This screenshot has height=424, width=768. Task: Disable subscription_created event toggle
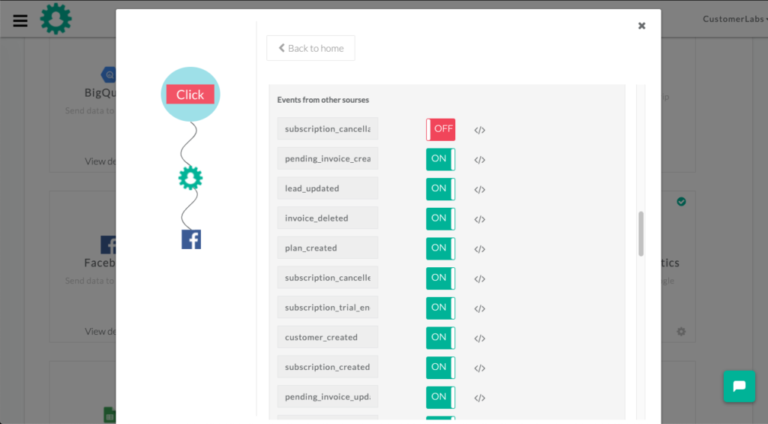coord(440,368)
